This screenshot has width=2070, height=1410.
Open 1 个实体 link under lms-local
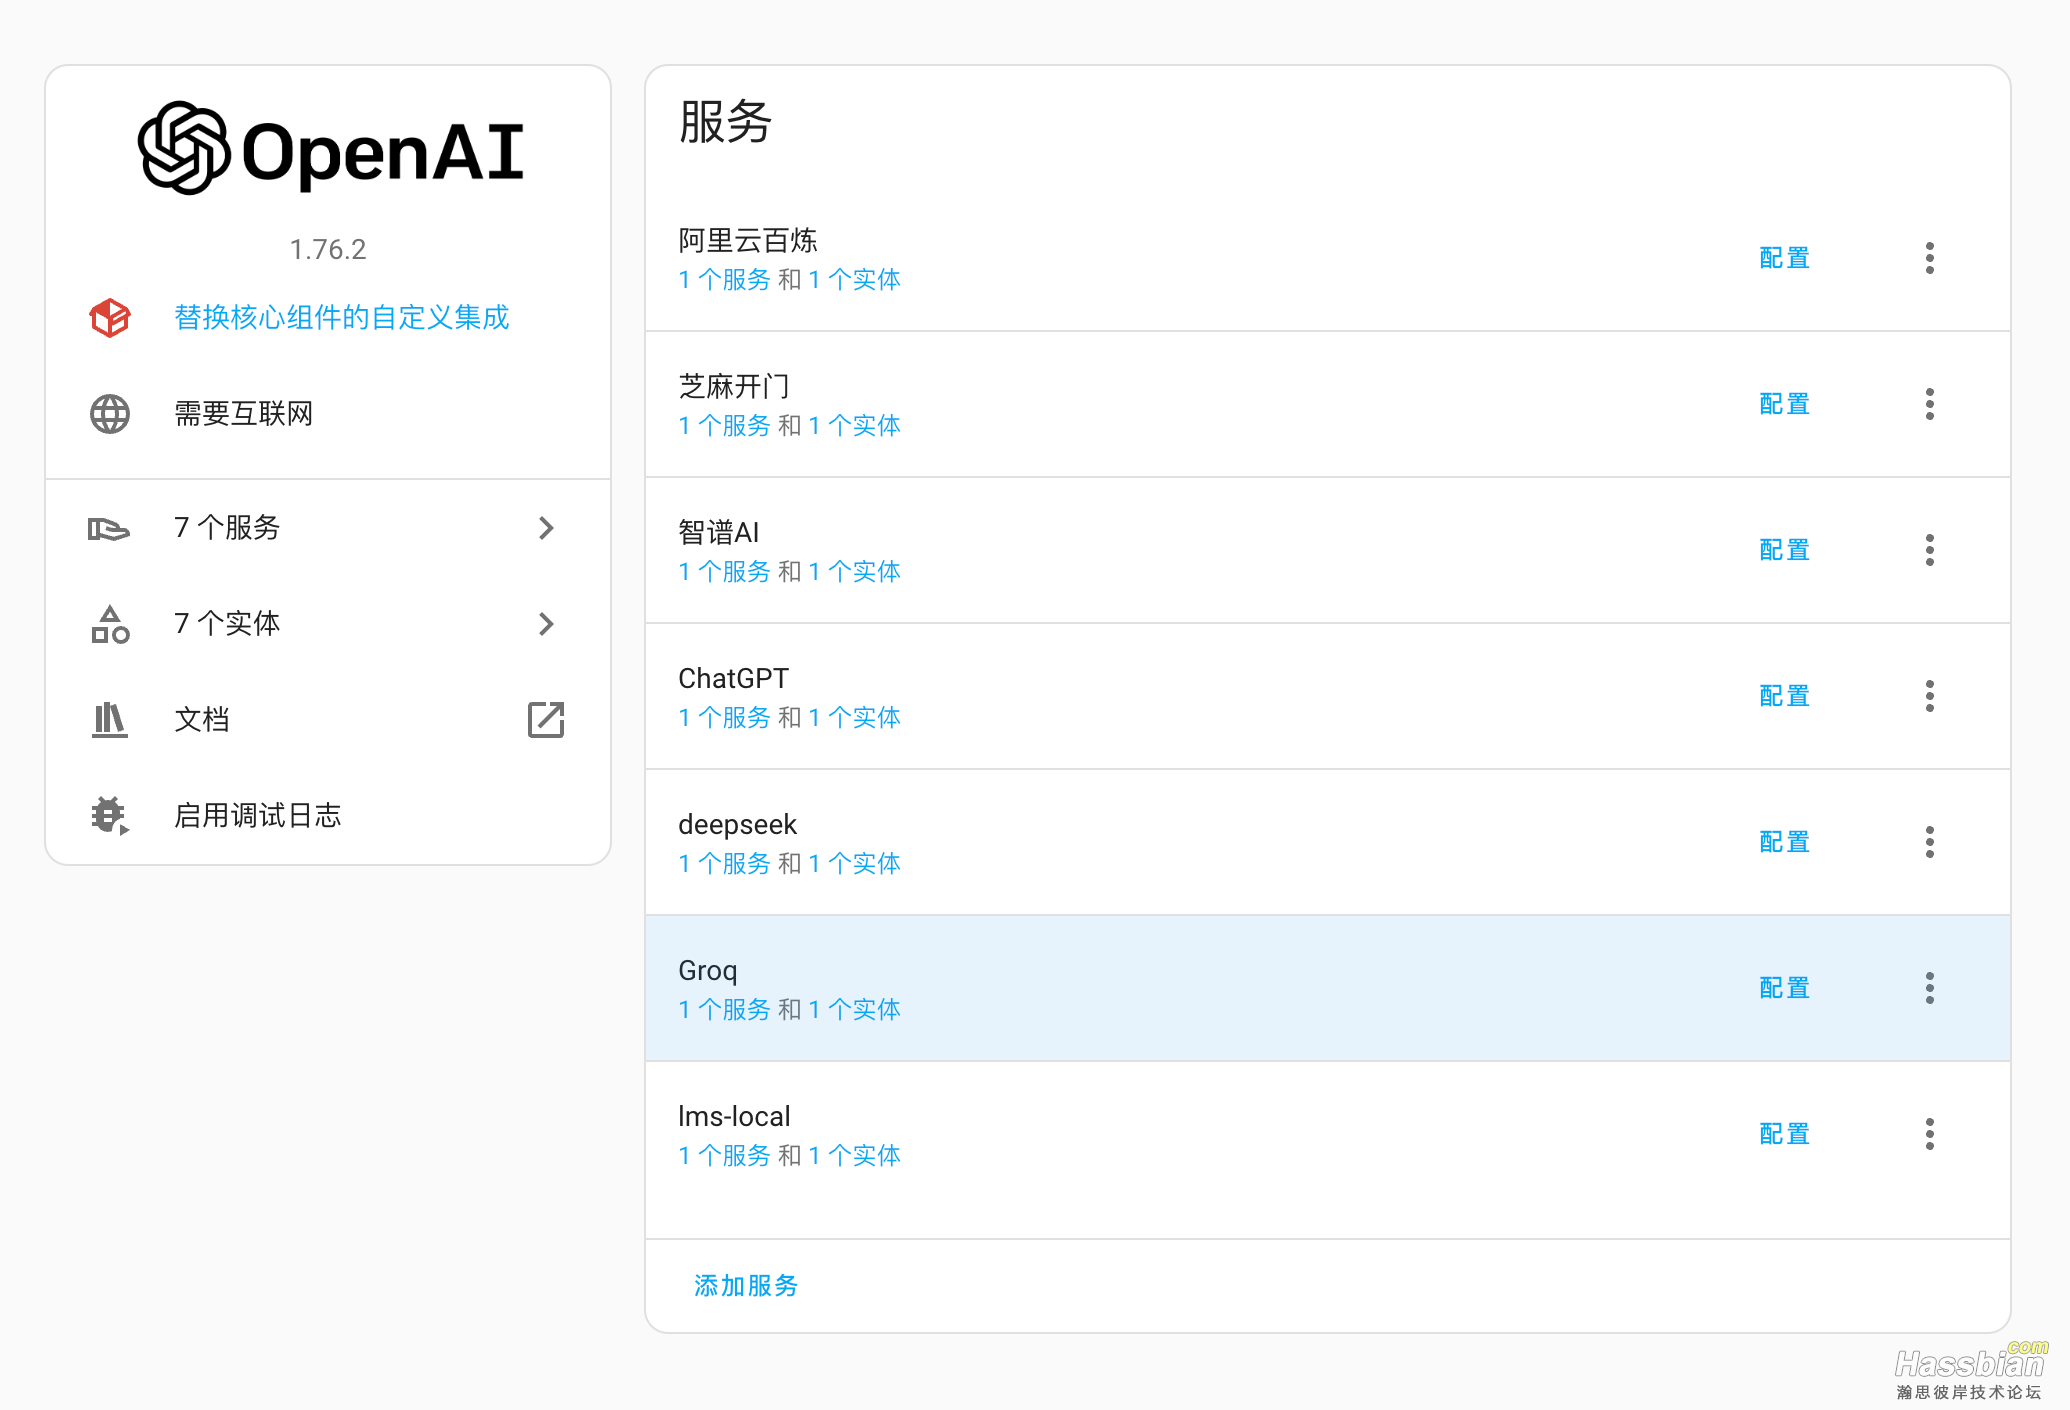click(855, 1156)
